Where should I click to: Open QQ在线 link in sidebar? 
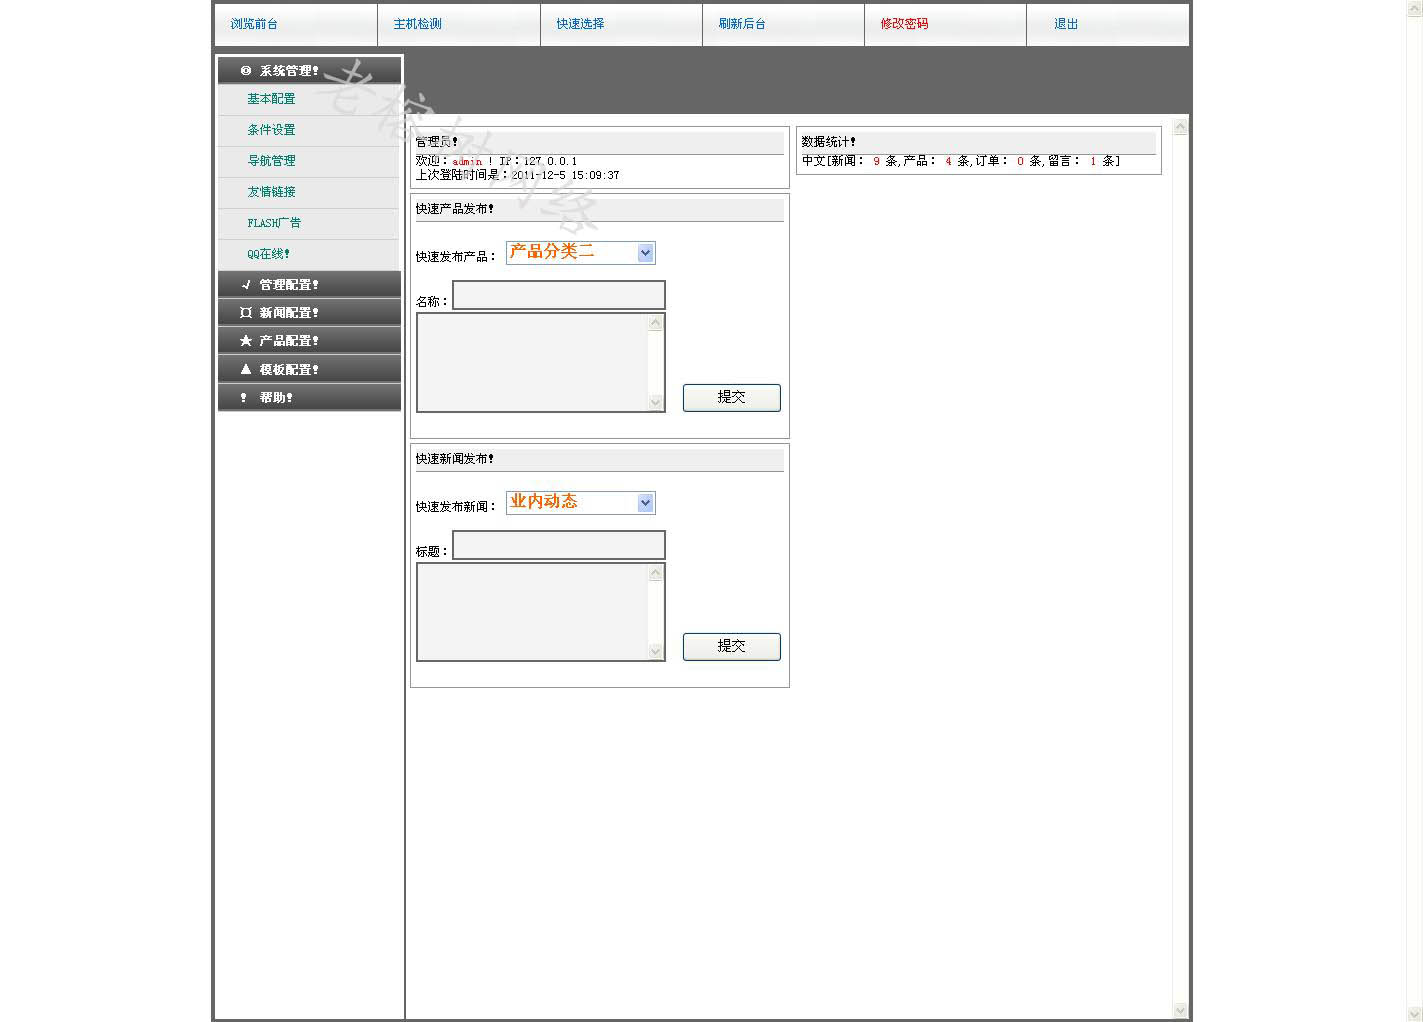268,254
